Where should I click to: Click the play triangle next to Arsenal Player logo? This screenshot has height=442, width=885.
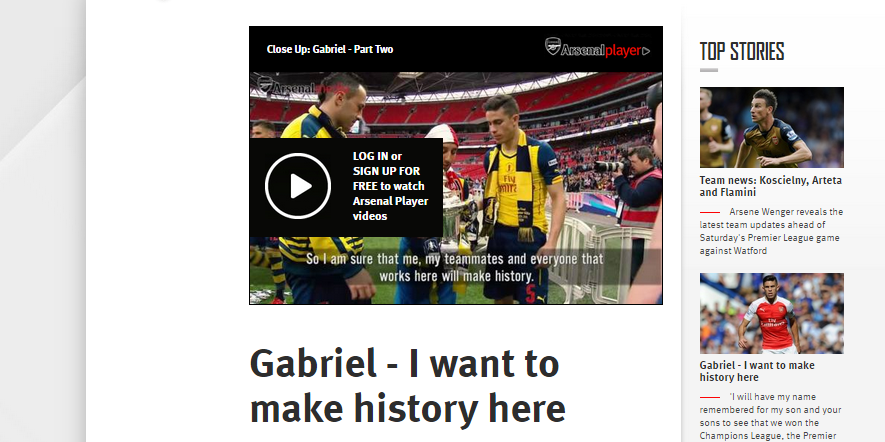coord(646,51)
